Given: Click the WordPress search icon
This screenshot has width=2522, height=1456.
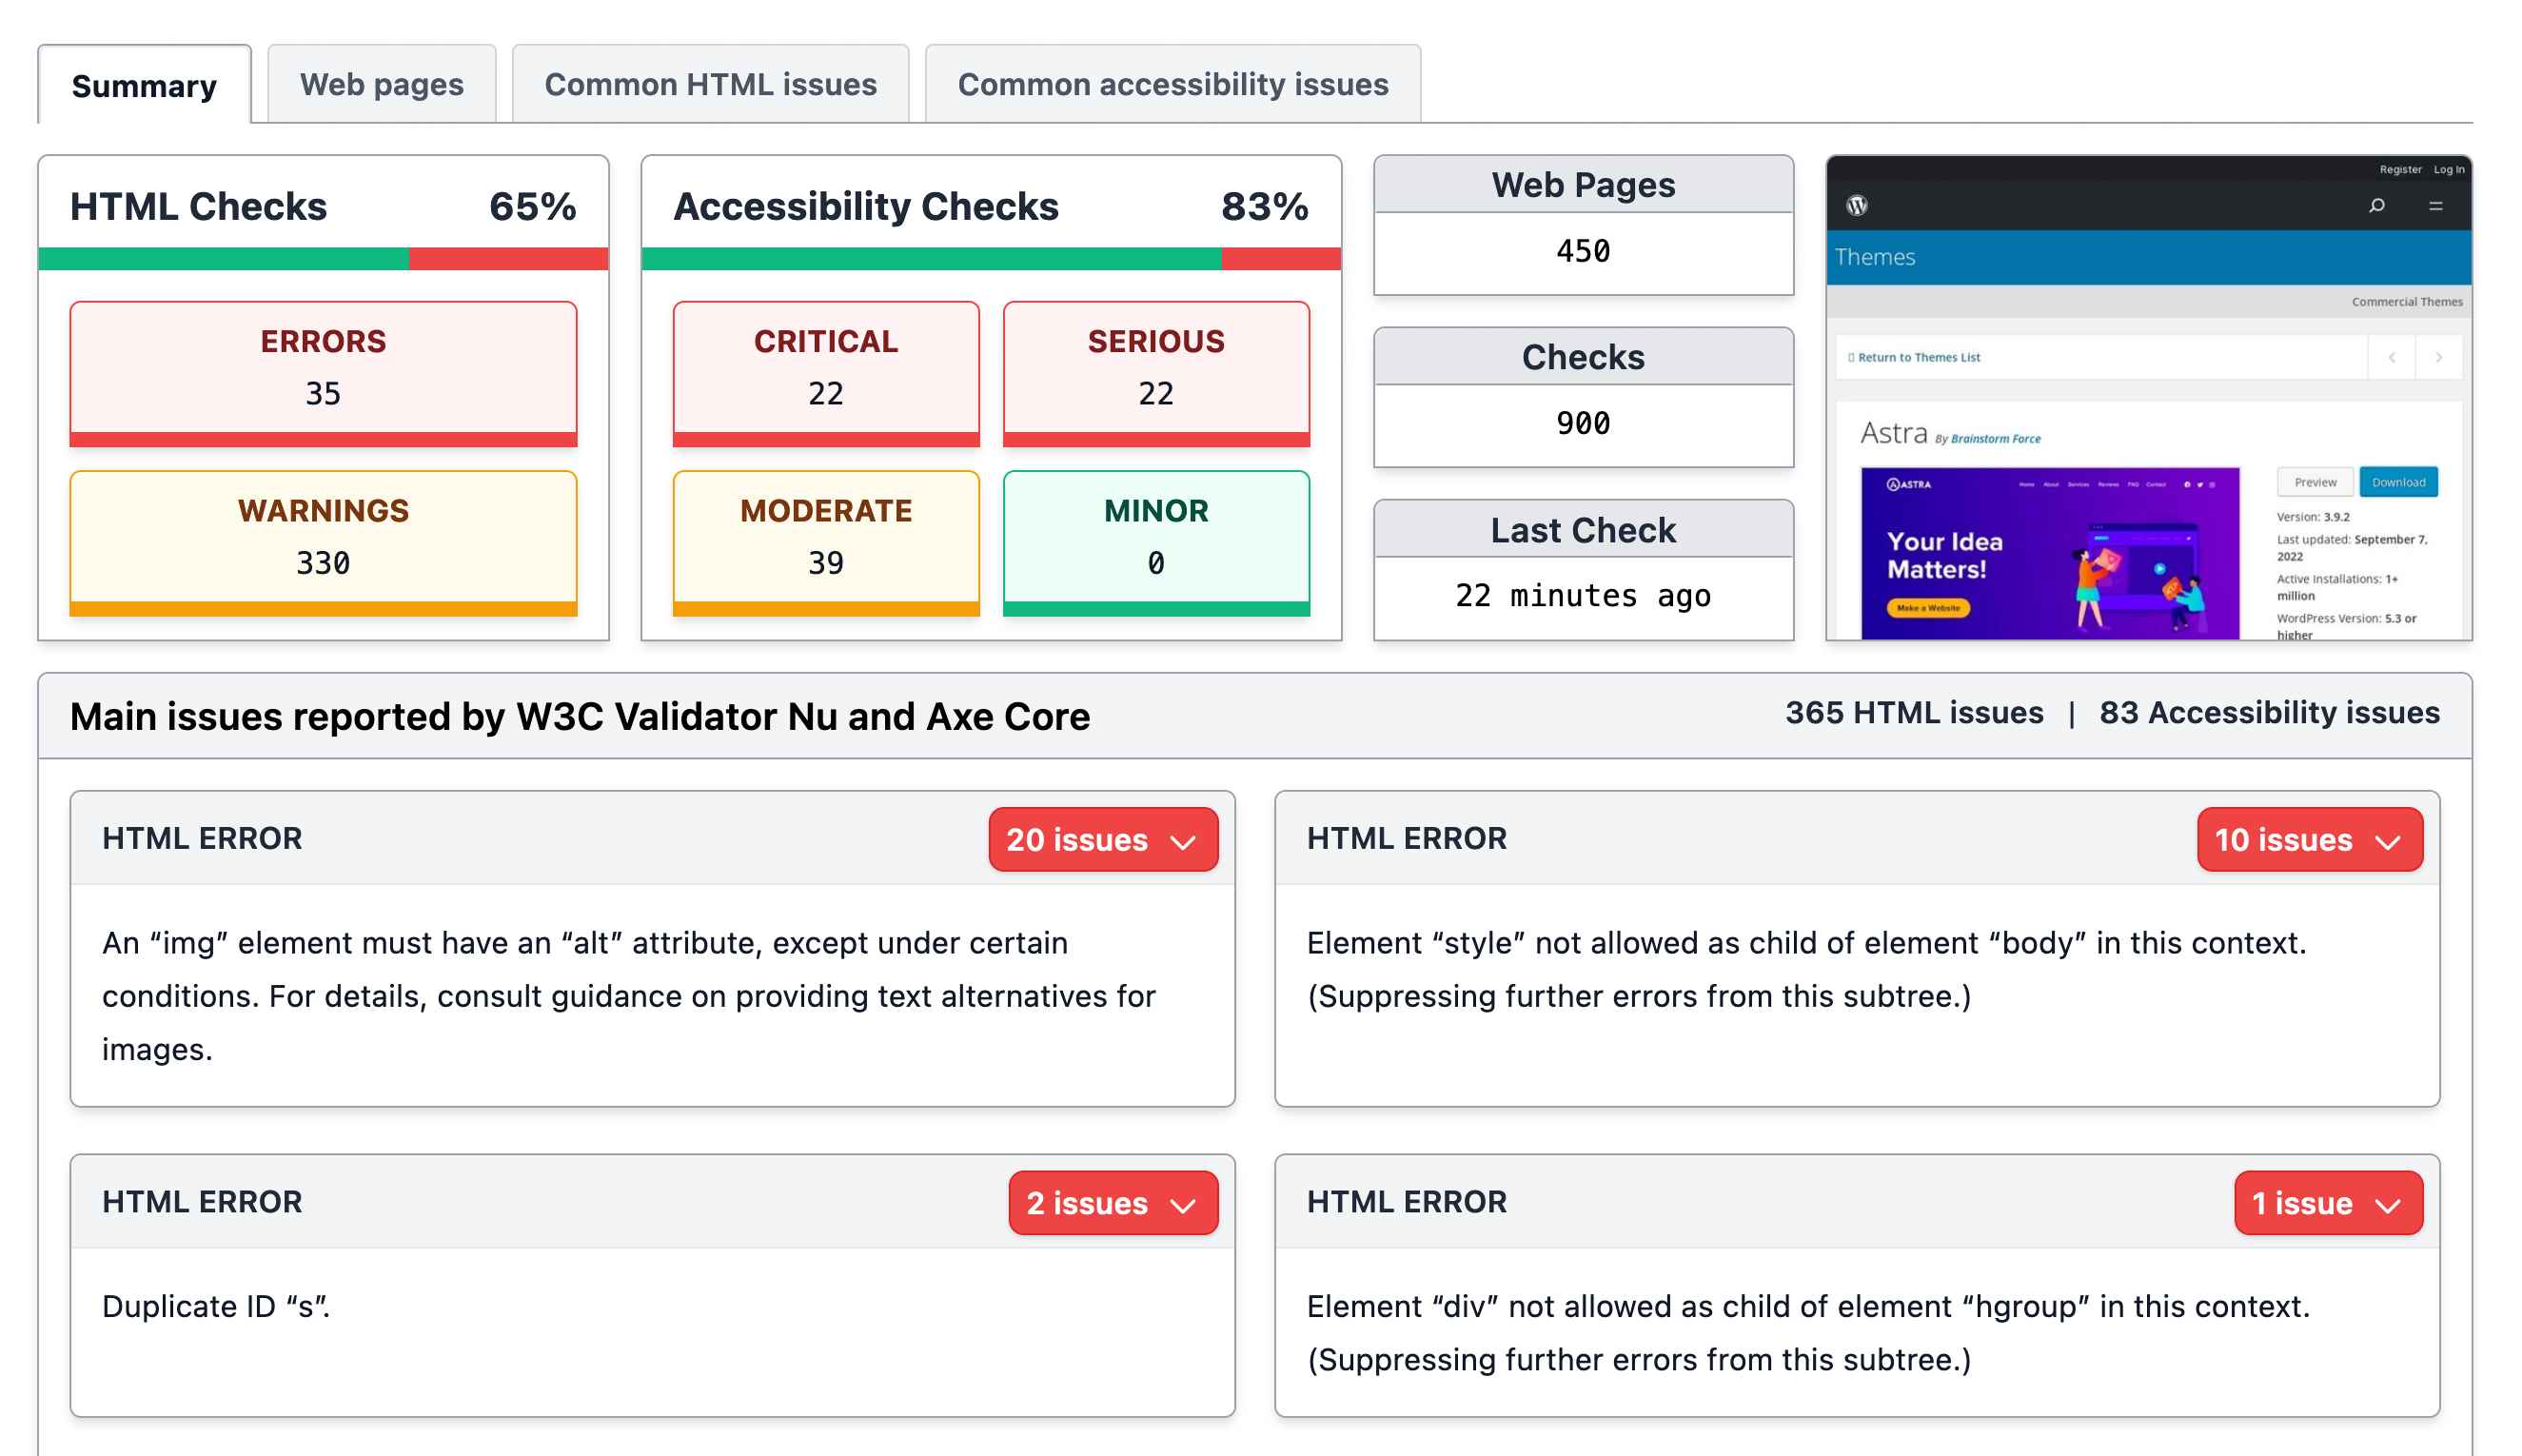Looking at the screenshot, I should tap(2374, 208).
